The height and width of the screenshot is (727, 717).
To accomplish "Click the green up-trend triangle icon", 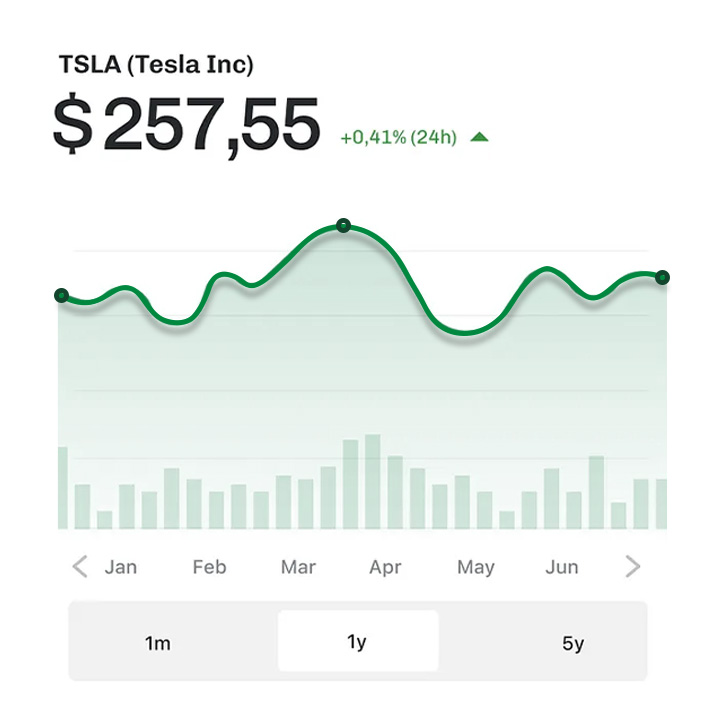I will [x=479, y=138].
